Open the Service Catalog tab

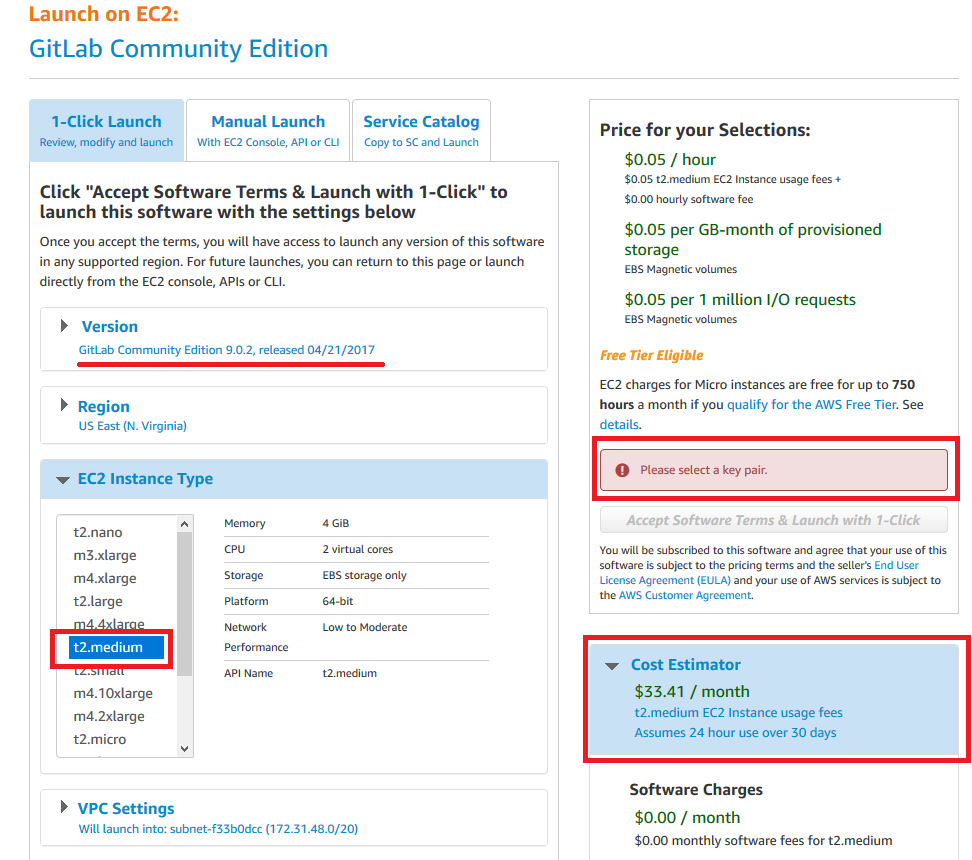(421, 130)
